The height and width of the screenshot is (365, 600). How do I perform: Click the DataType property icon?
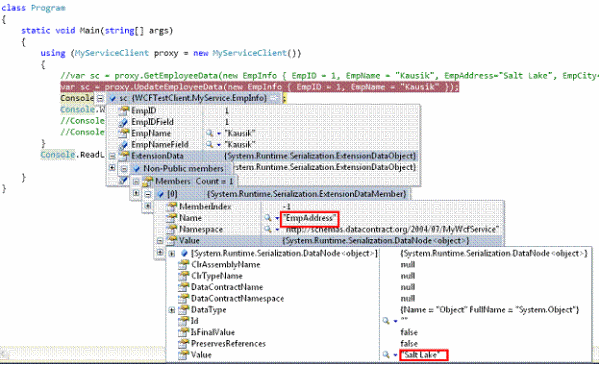(184, 310)
